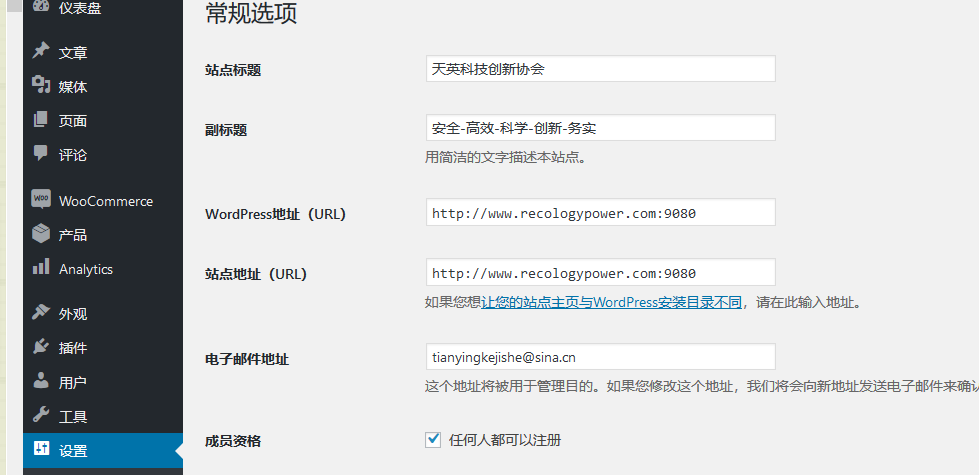Focus the 副标题 tagline input field
This screenshot has width=979, height=475.
[601, 128]
